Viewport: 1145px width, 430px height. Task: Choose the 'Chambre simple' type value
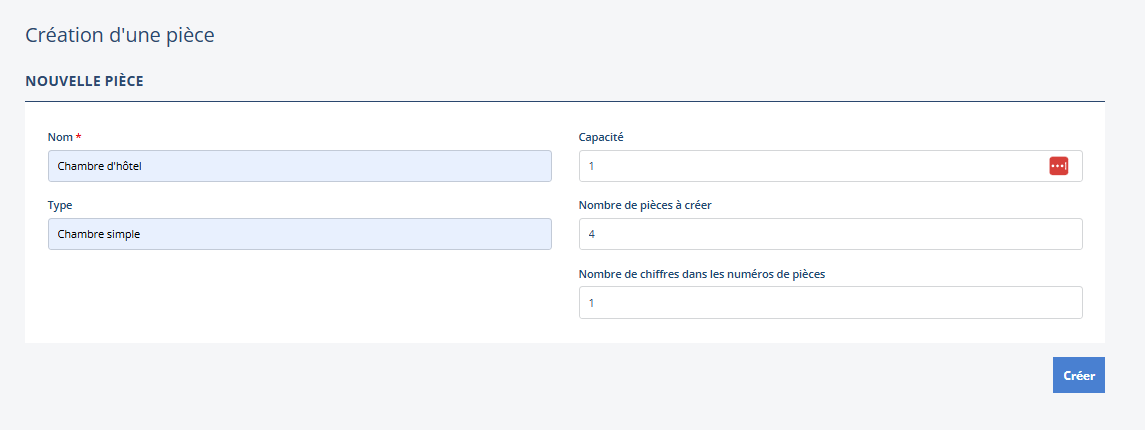click(99, 234)
